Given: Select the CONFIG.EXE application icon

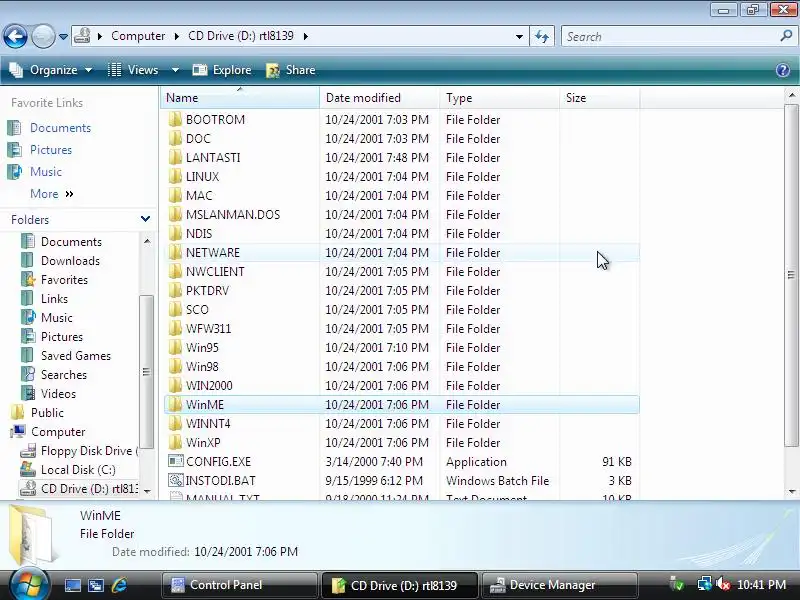Looking at the screenshot, I should [x=176, y=461].
